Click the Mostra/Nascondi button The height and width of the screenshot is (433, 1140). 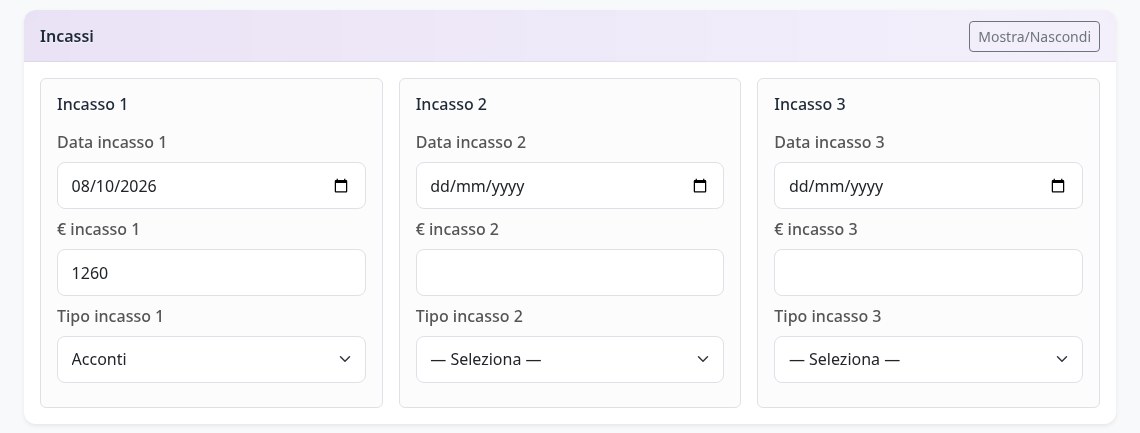tap(1034, 36)
